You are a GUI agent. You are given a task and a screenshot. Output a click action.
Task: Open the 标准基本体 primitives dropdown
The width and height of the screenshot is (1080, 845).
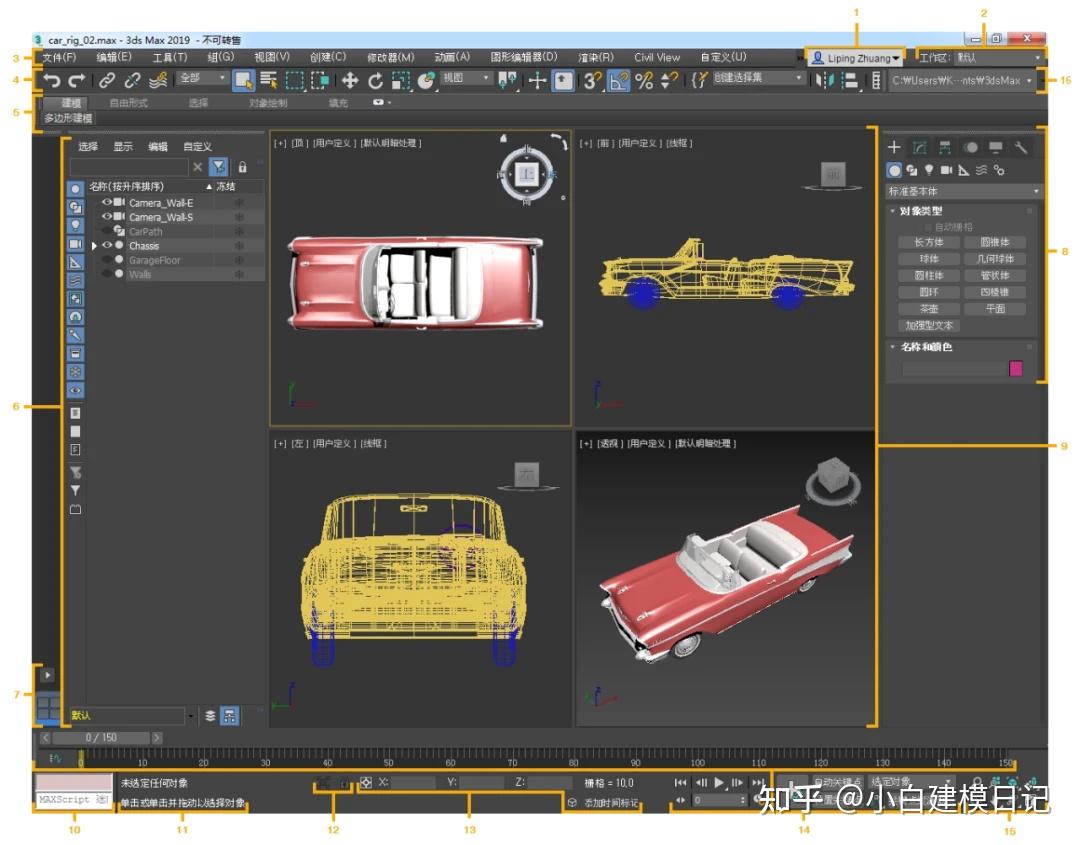point(960,191)
